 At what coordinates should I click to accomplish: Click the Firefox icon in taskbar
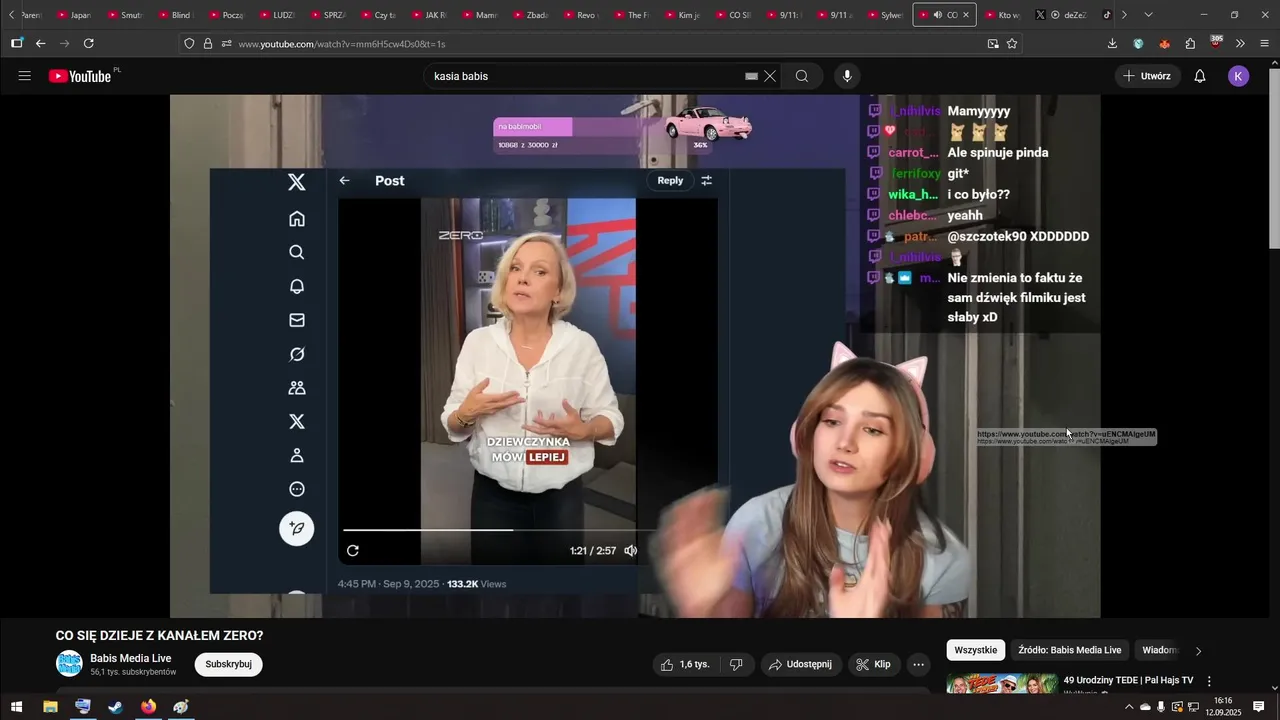click(148, 707)
